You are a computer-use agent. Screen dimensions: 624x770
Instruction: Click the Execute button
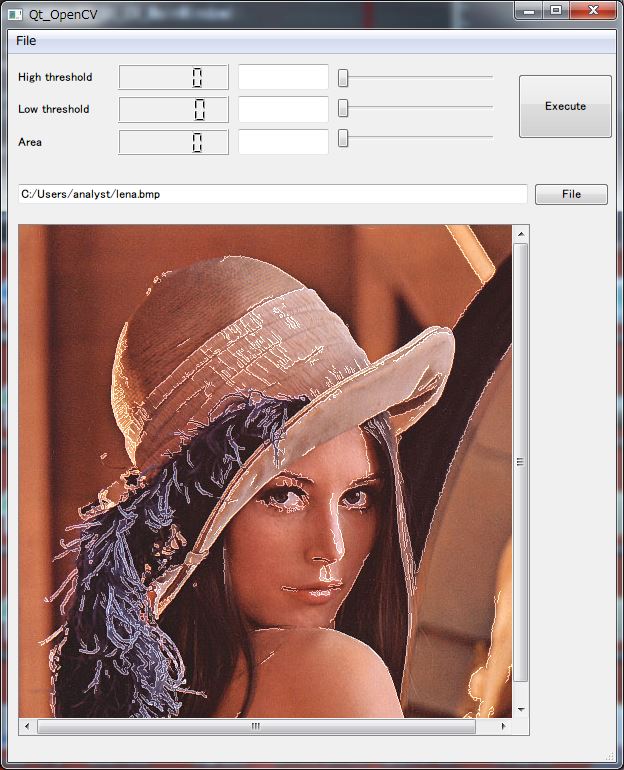(565, 106)
